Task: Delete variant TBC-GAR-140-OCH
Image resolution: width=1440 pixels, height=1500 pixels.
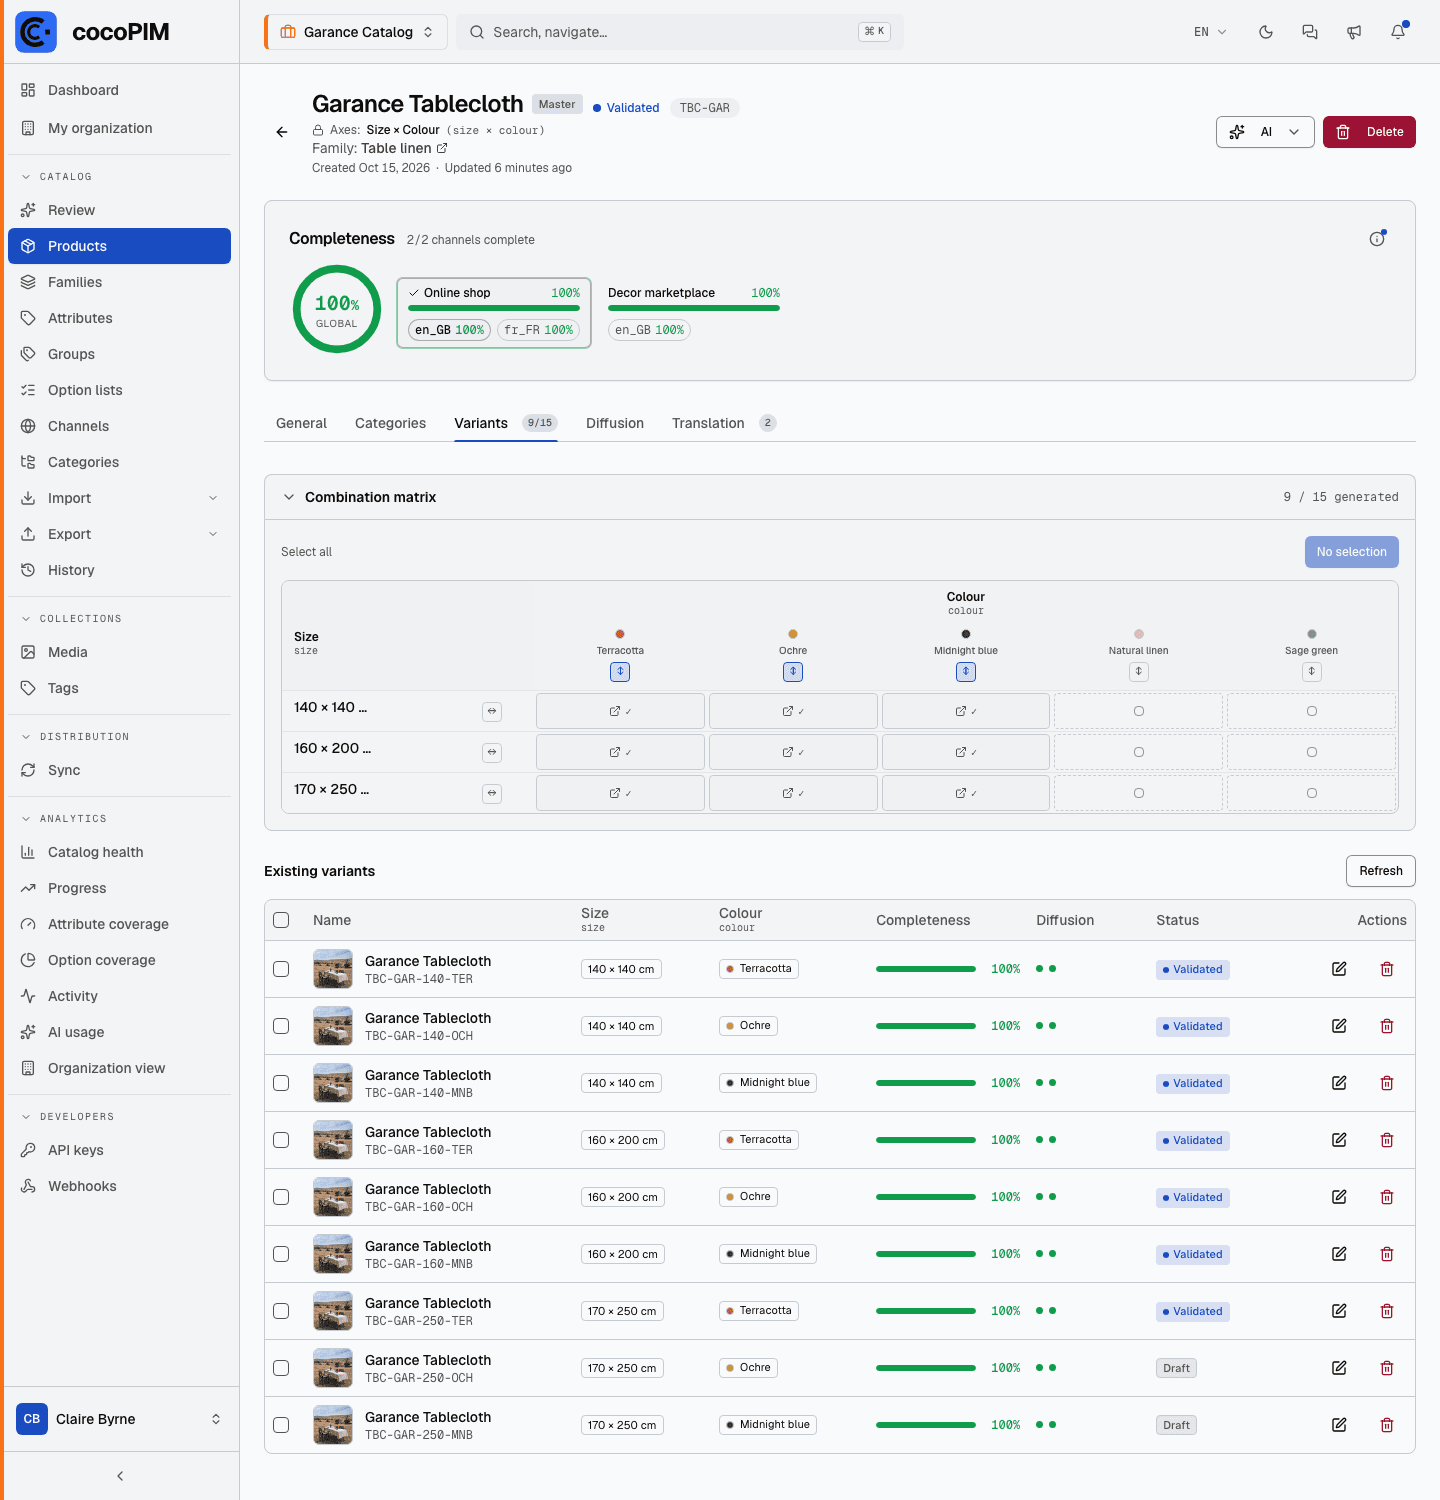Action: tap(1387, 1026)
